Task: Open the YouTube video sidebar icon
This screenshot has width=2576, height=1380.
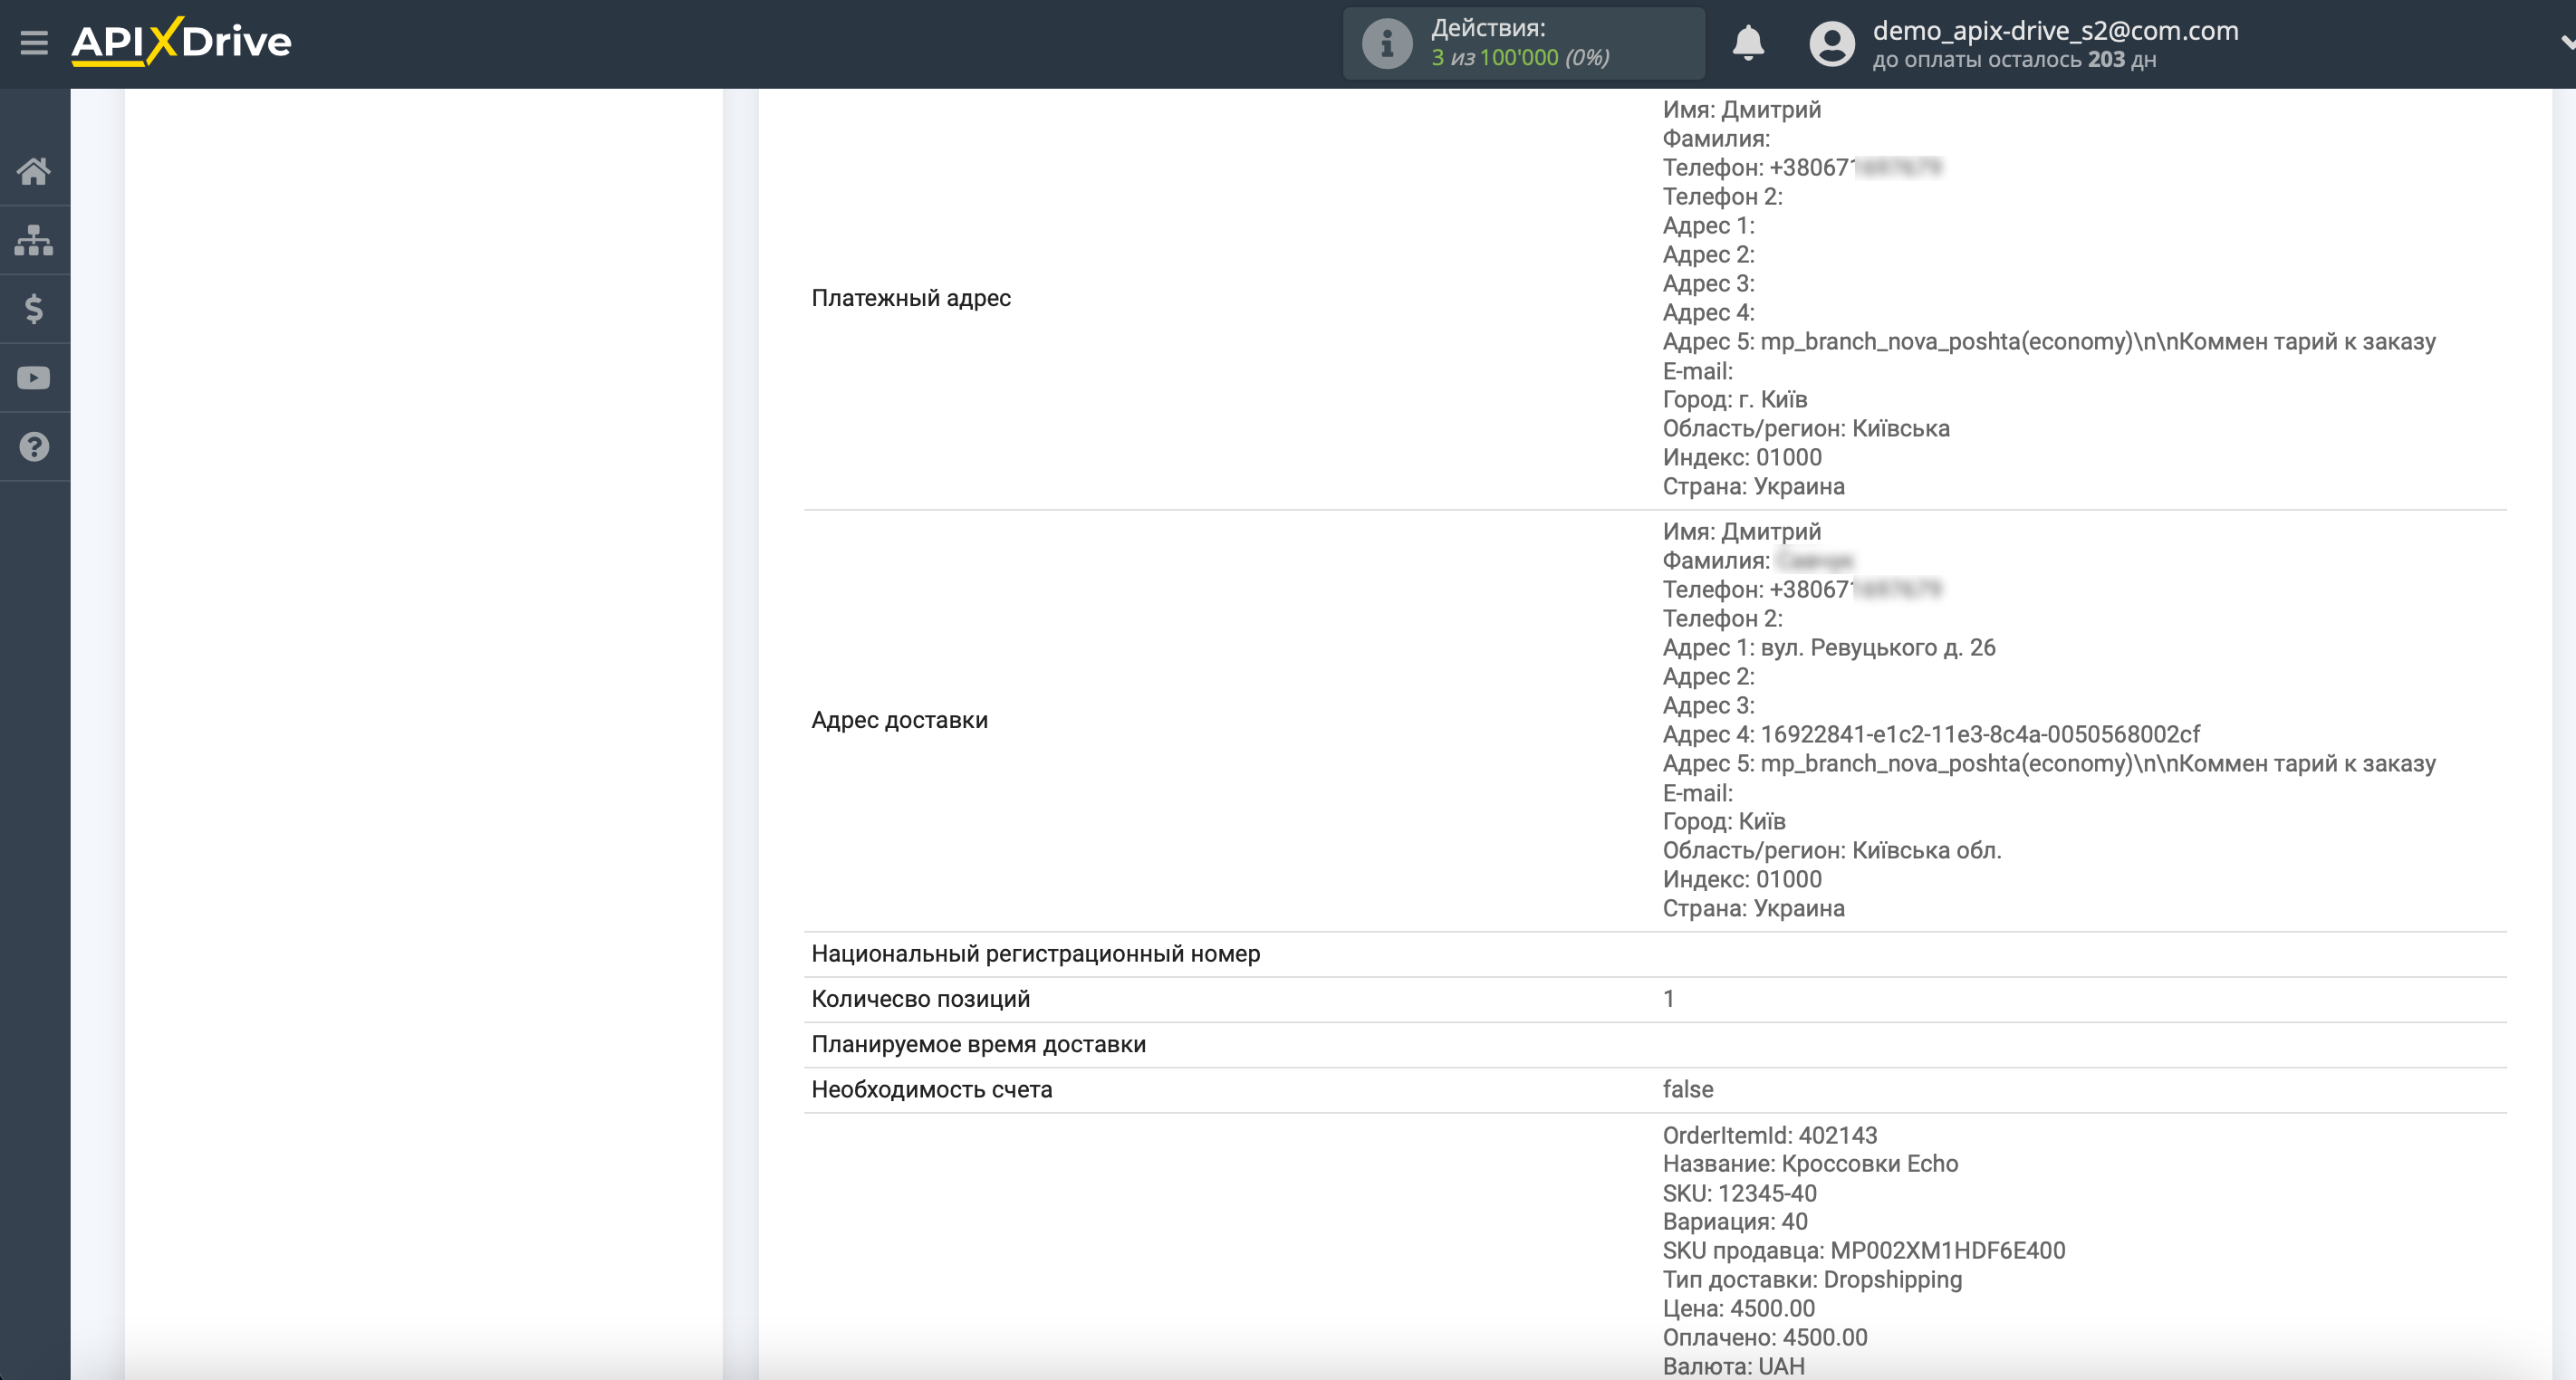Action: pyautogui.click(x=34, y=378)
